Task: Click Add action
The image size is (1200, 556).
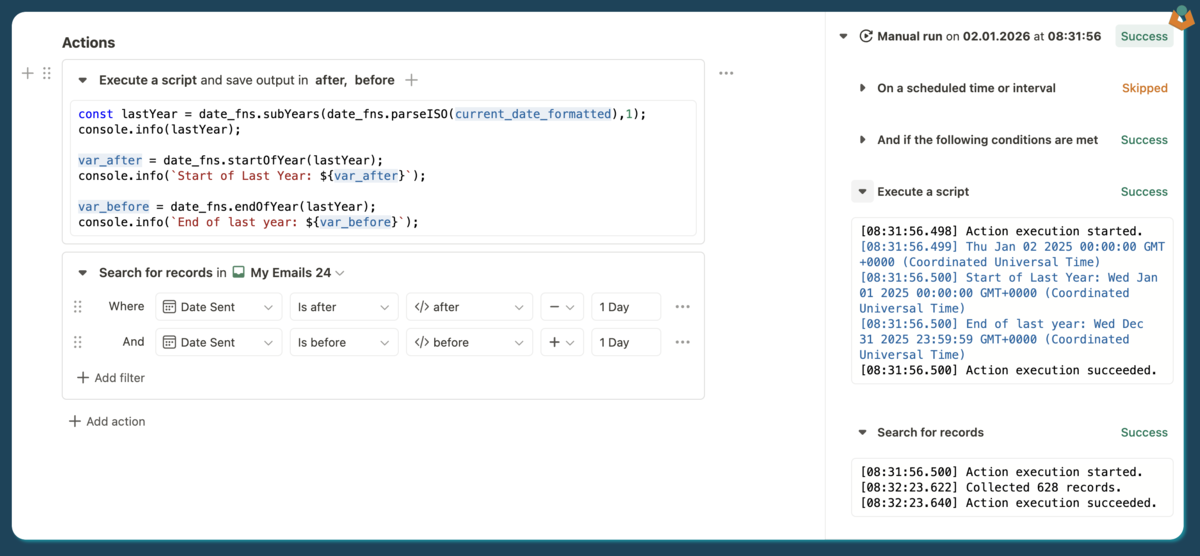Action: click(107, 421)
